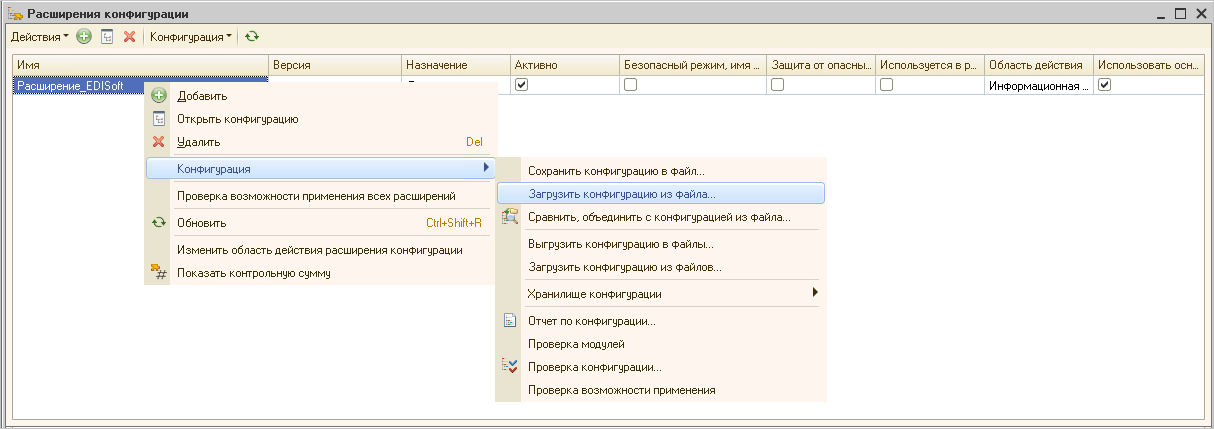The width and height of the screenshot is (1214, 429).
Task: Click the compare and merge icon in the submenu
Action: pyautogui.click(x=510, y=216)
